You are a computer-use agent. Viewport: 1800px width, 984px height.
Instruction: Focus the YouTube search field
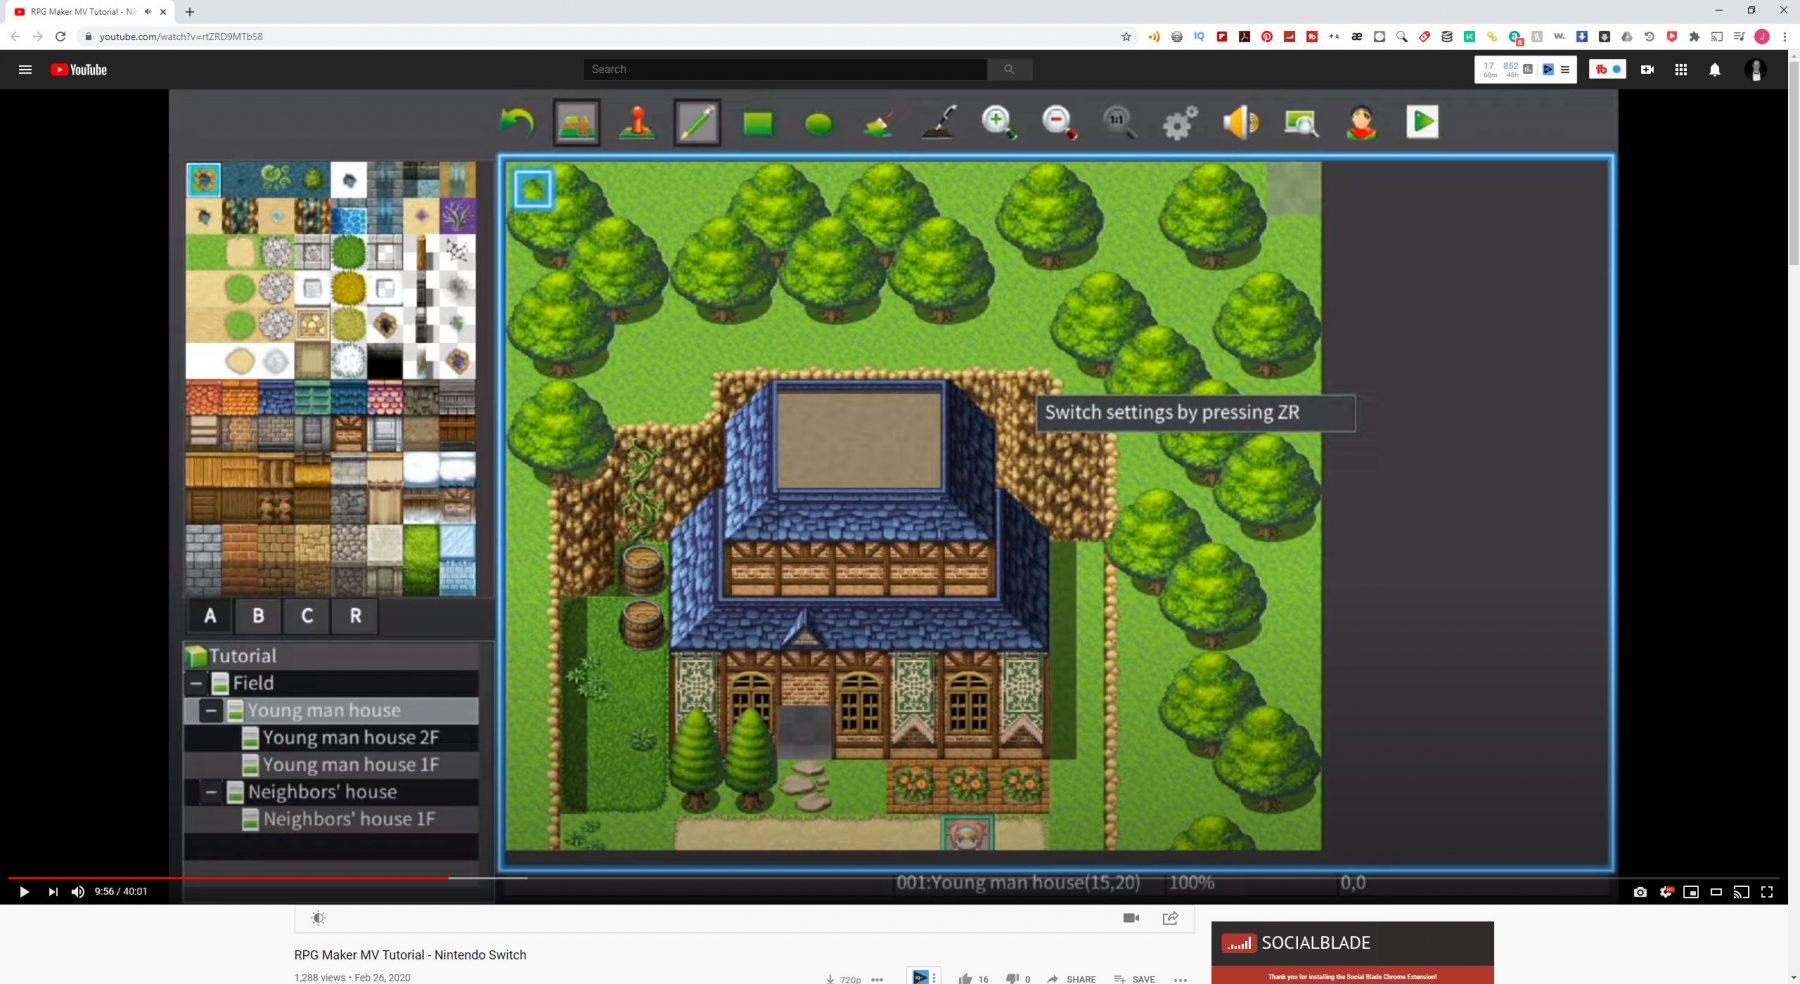pos(785,70)
